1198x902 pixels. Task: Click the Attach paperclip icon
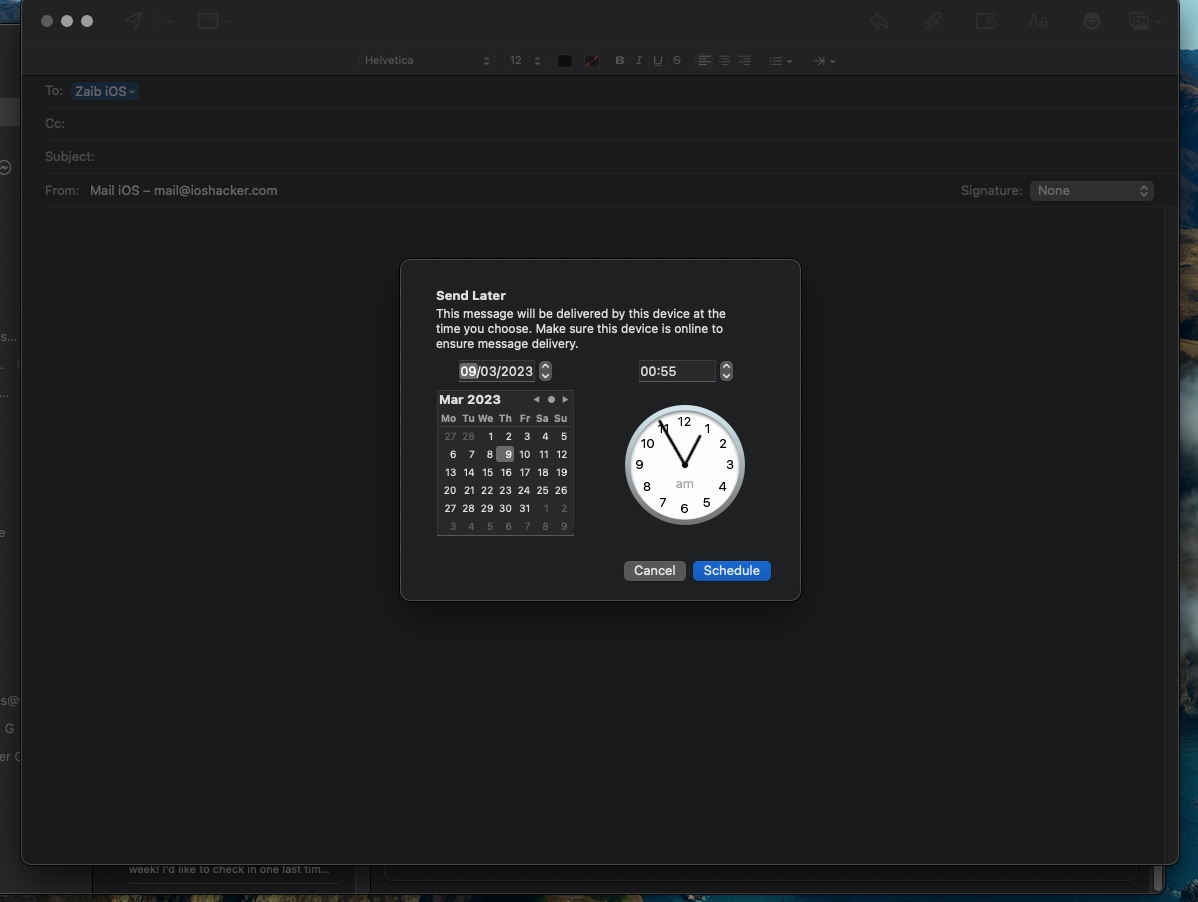coord(932,21)
